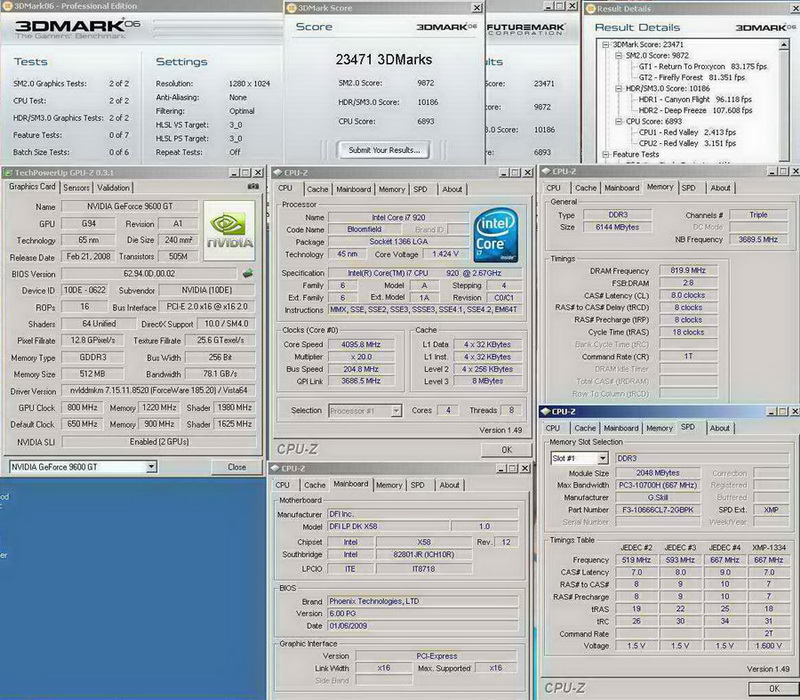Collapse the 3DMark Score: 23471 tree node
Viewport: 800px width, 700px height.
606,45
